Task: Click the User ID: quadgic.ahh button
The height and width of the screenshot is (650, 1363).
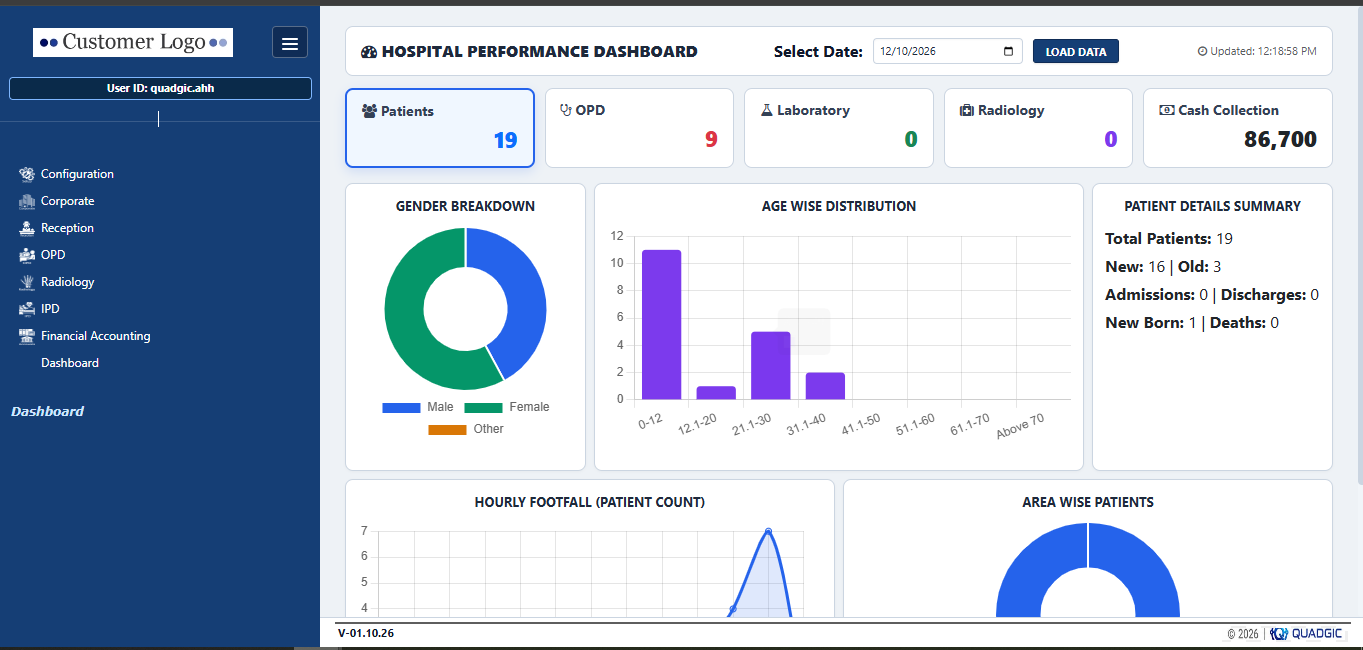Action: click(x=160, y=88)
